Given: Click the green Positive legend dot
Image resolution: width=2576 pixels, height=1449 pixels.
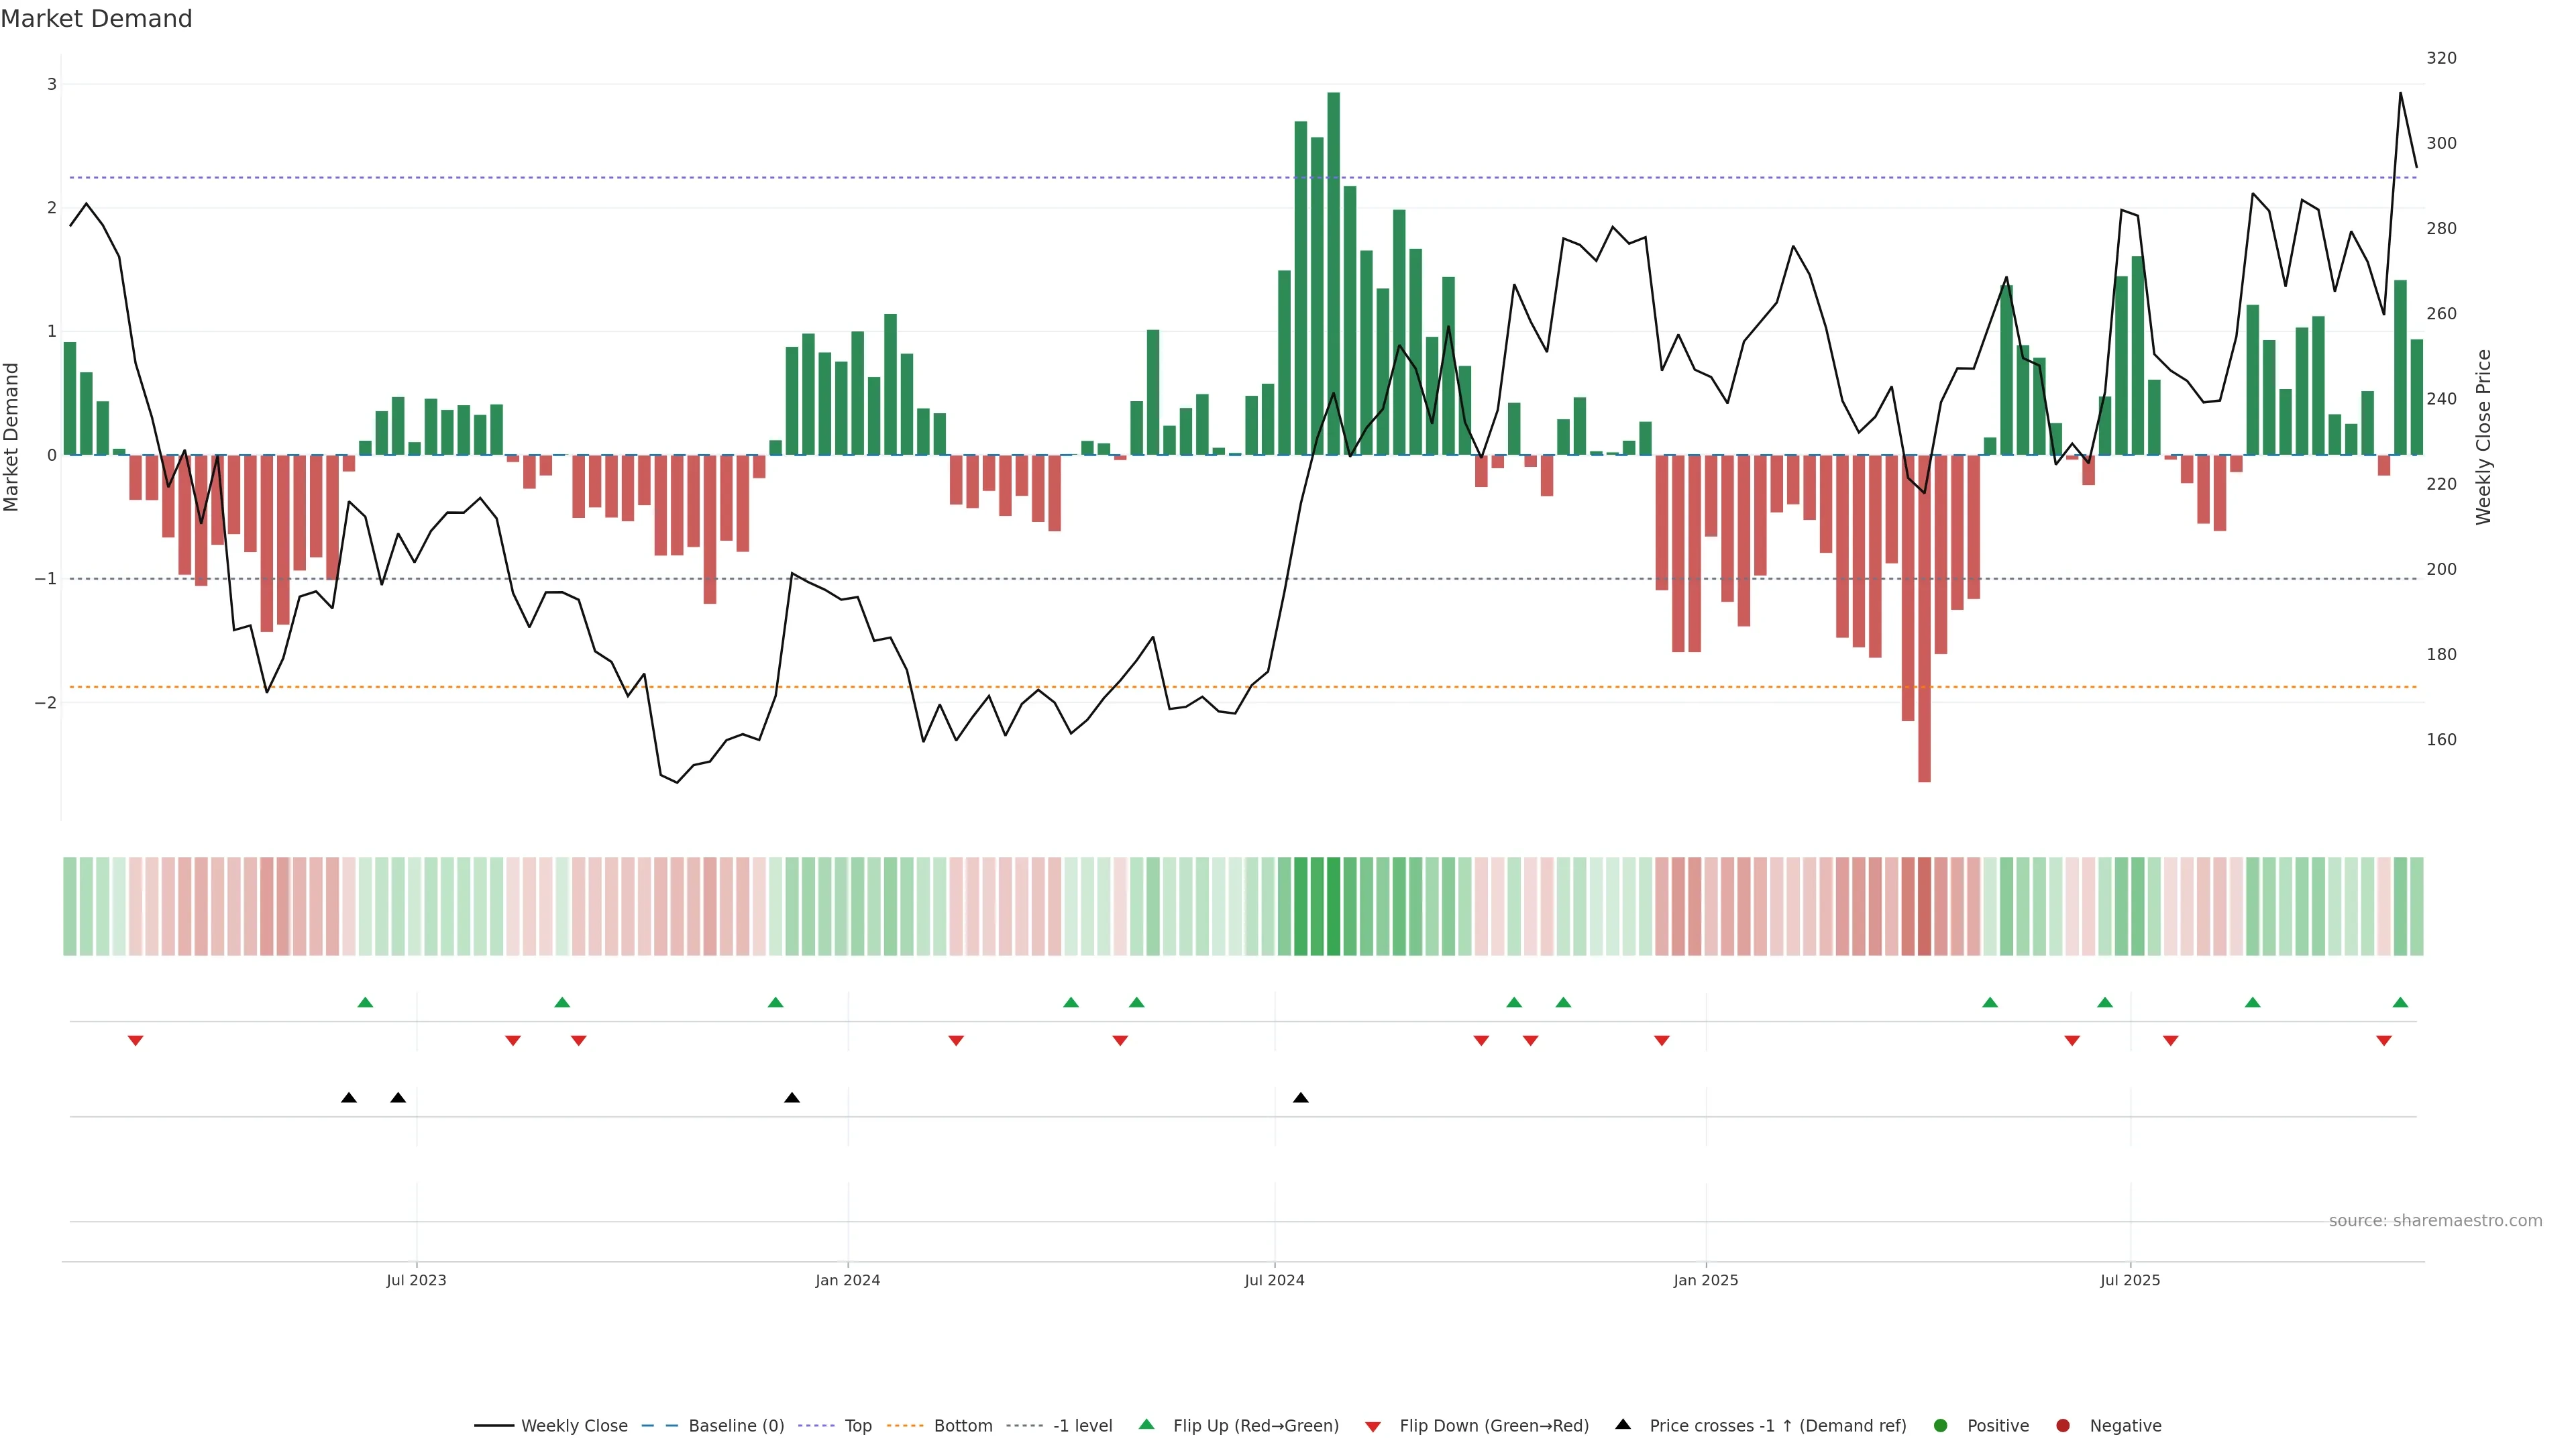Looking at the screenshot, I should [x=1941, y=1426].
